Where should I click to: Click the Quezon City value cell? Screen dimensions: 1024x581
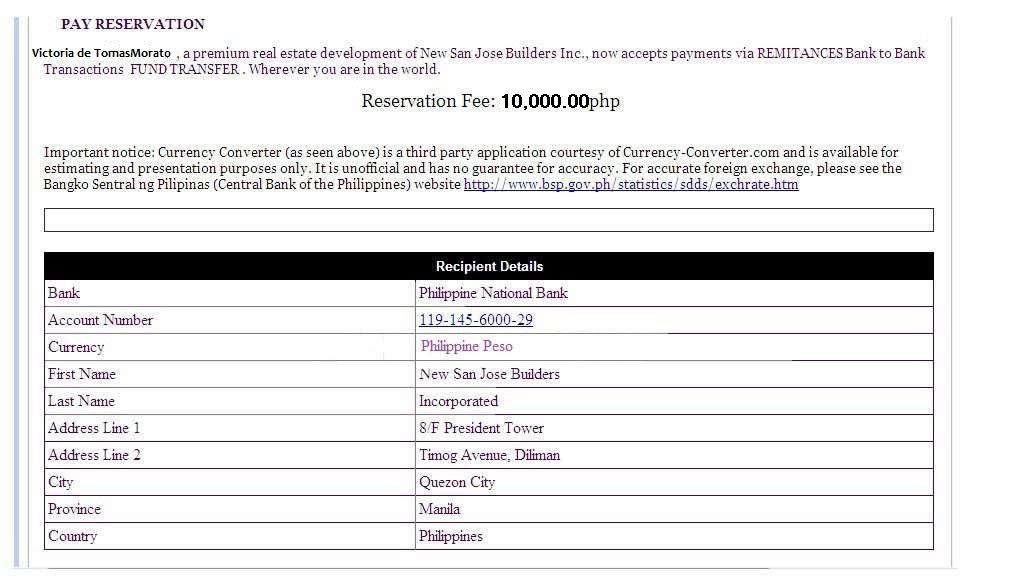point(674,482)
